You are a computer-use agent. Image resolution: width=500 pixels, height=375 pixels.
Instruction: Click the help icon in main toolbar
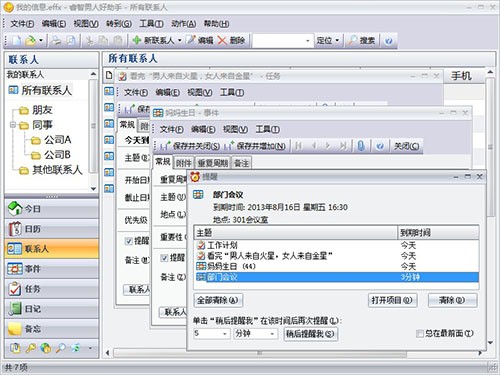[x=388, y=41]
